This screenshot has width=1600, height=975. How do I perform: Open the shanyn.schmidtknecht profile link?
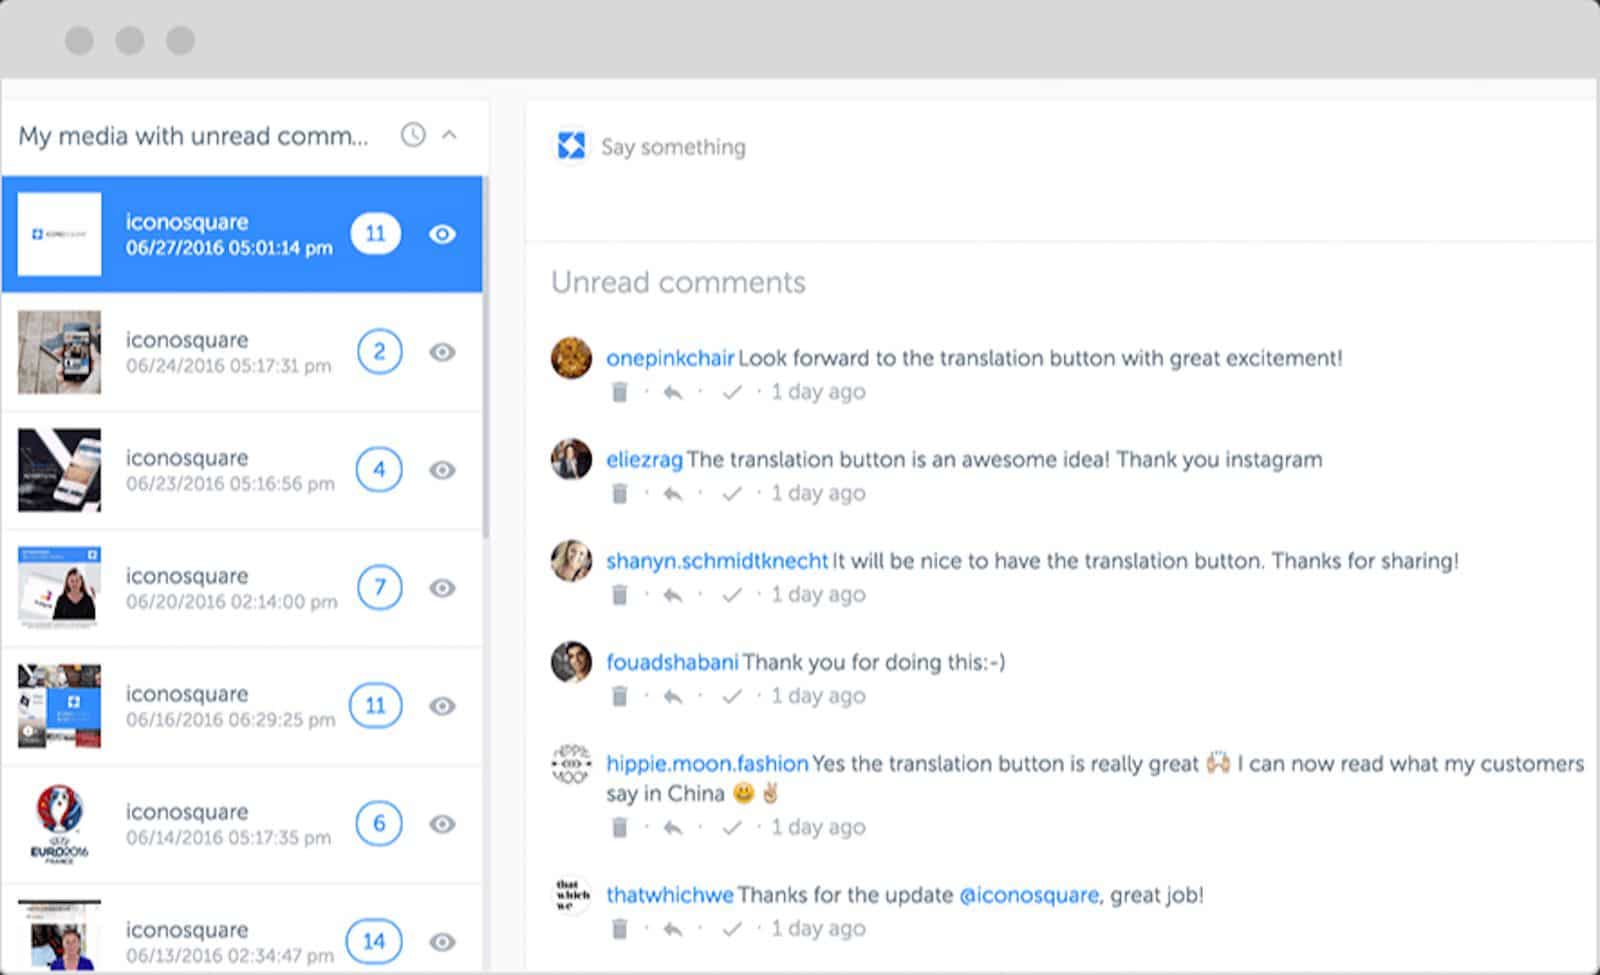coord(717,561)
